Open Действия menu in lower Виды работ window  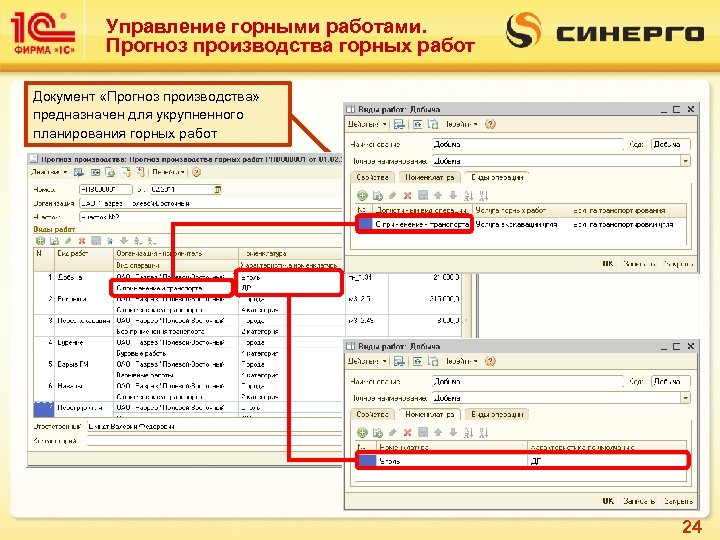pyautogui.click(x=367, y=361)
